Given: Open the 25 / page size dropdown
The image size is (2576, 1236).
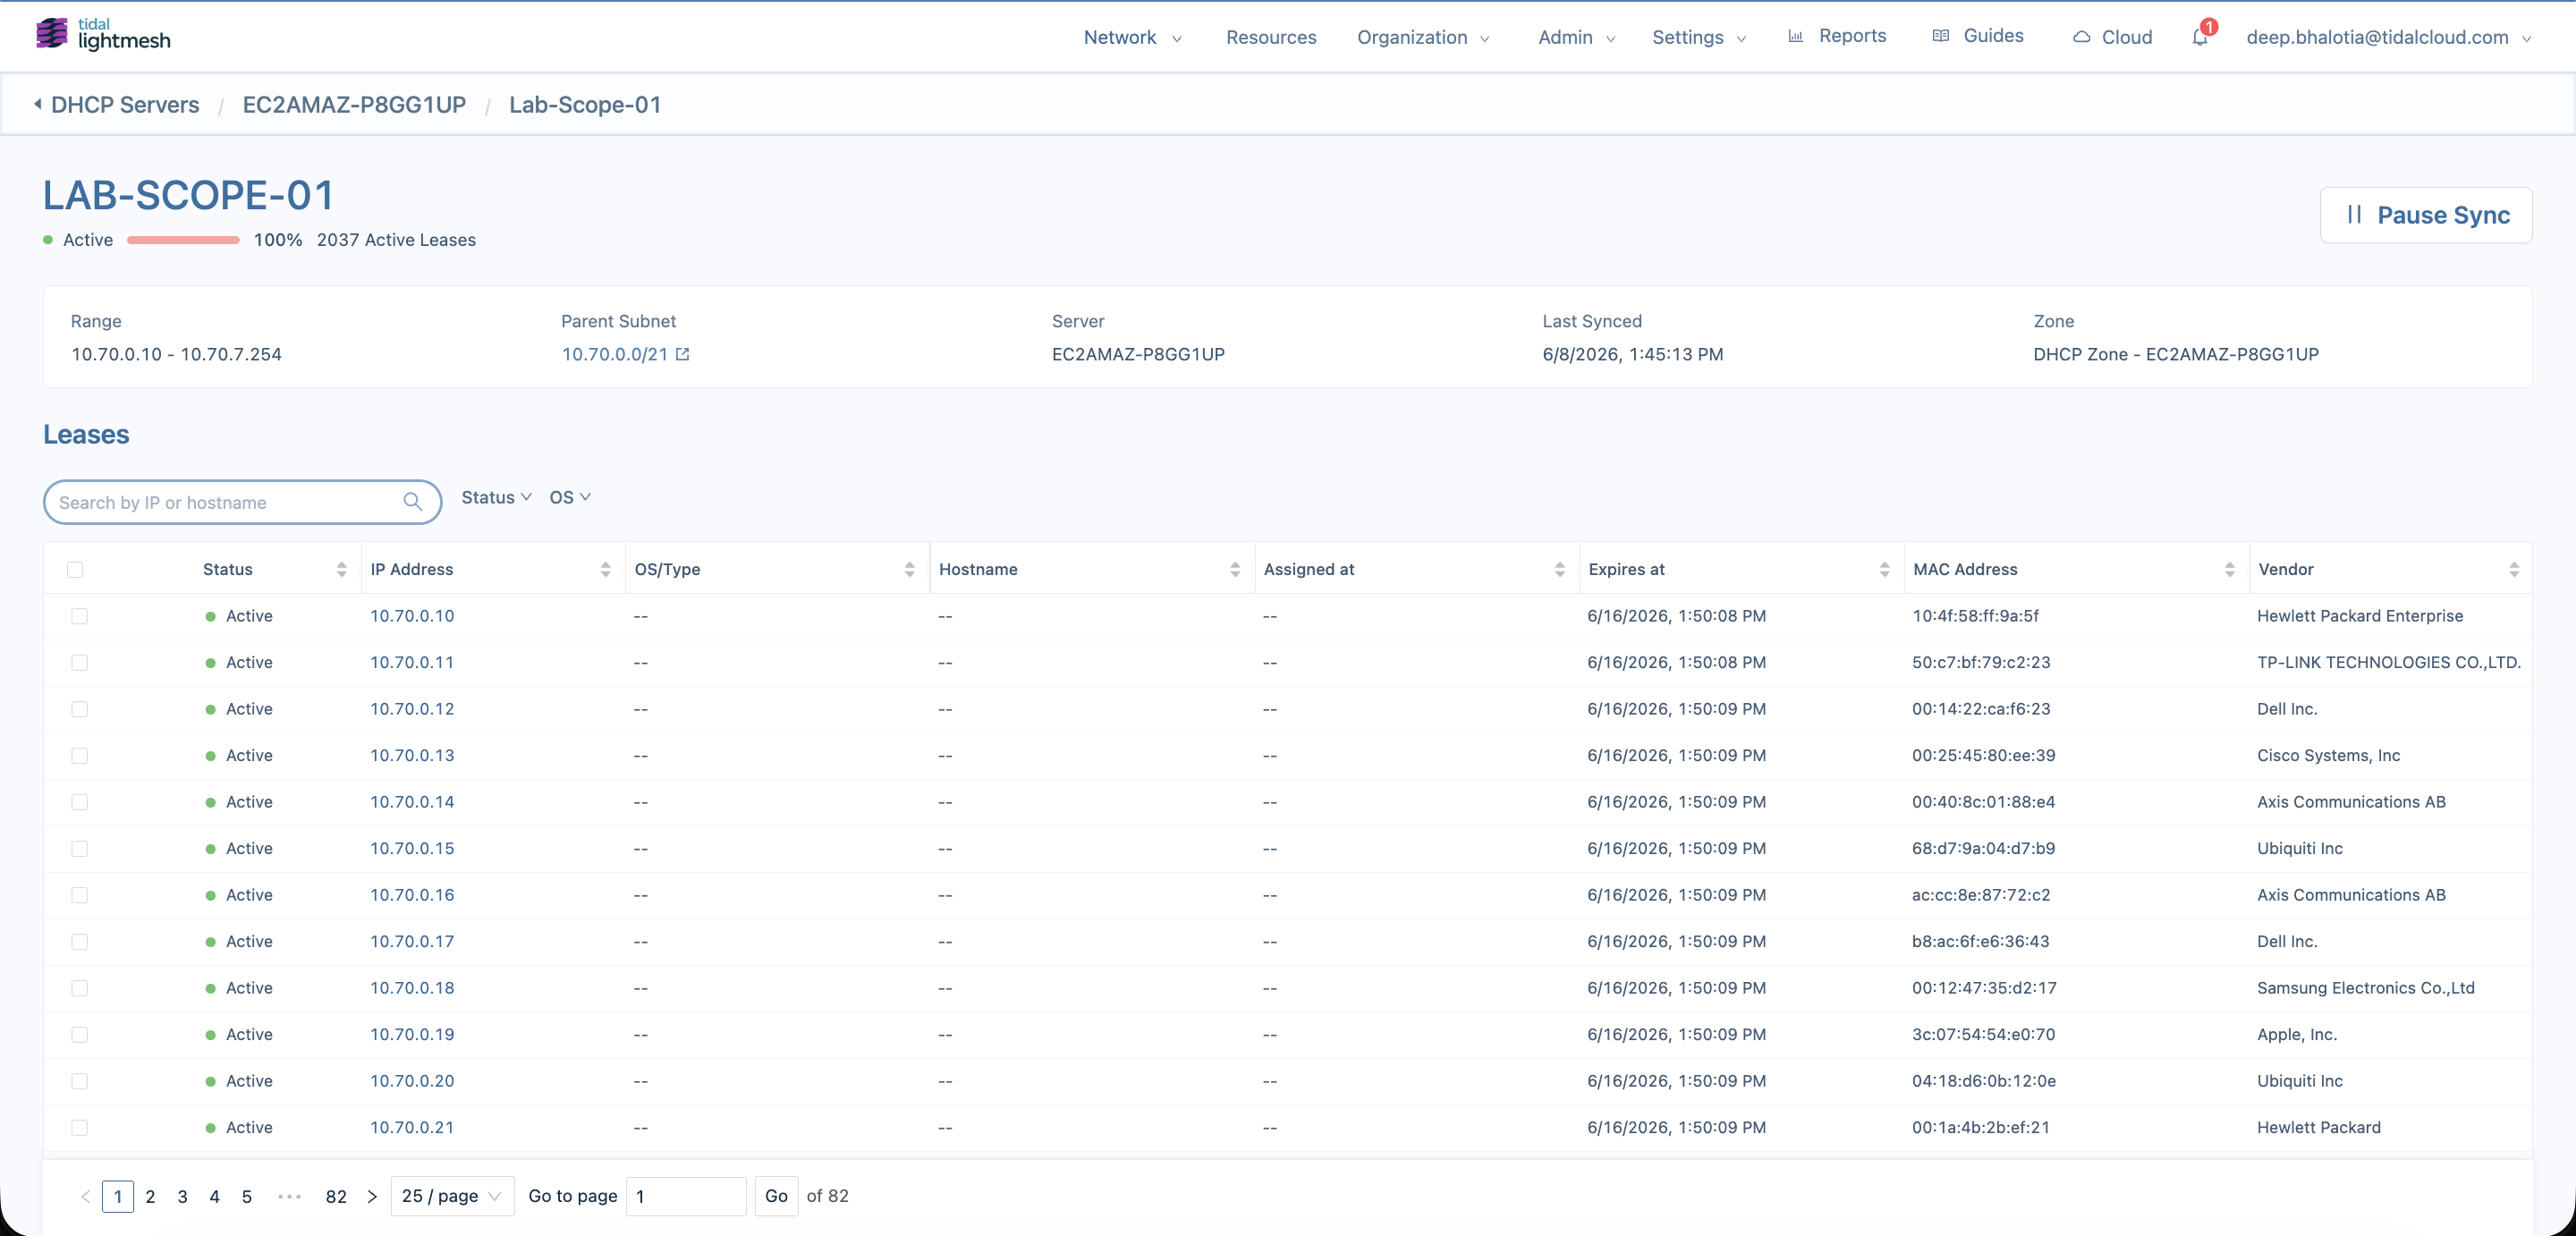Looking at the screenshot, I should pos(452,1196).
